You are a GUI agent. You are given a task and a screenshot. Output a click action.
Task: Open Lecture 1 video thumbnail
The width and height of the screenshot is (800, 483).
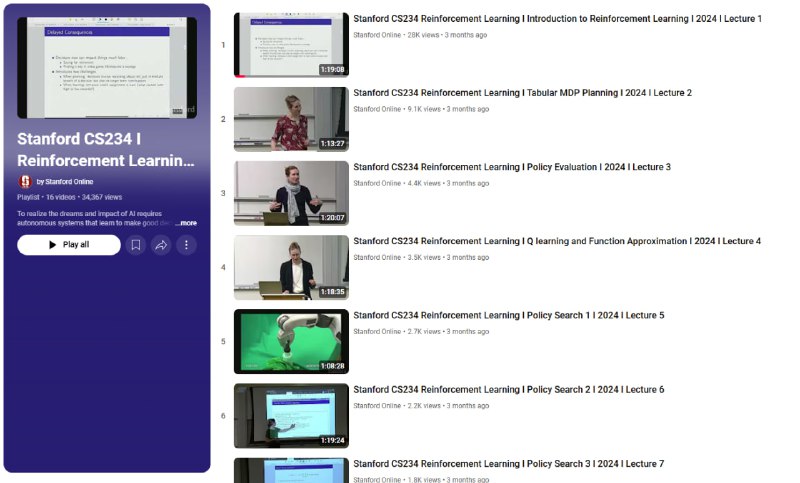click(291, 45)
